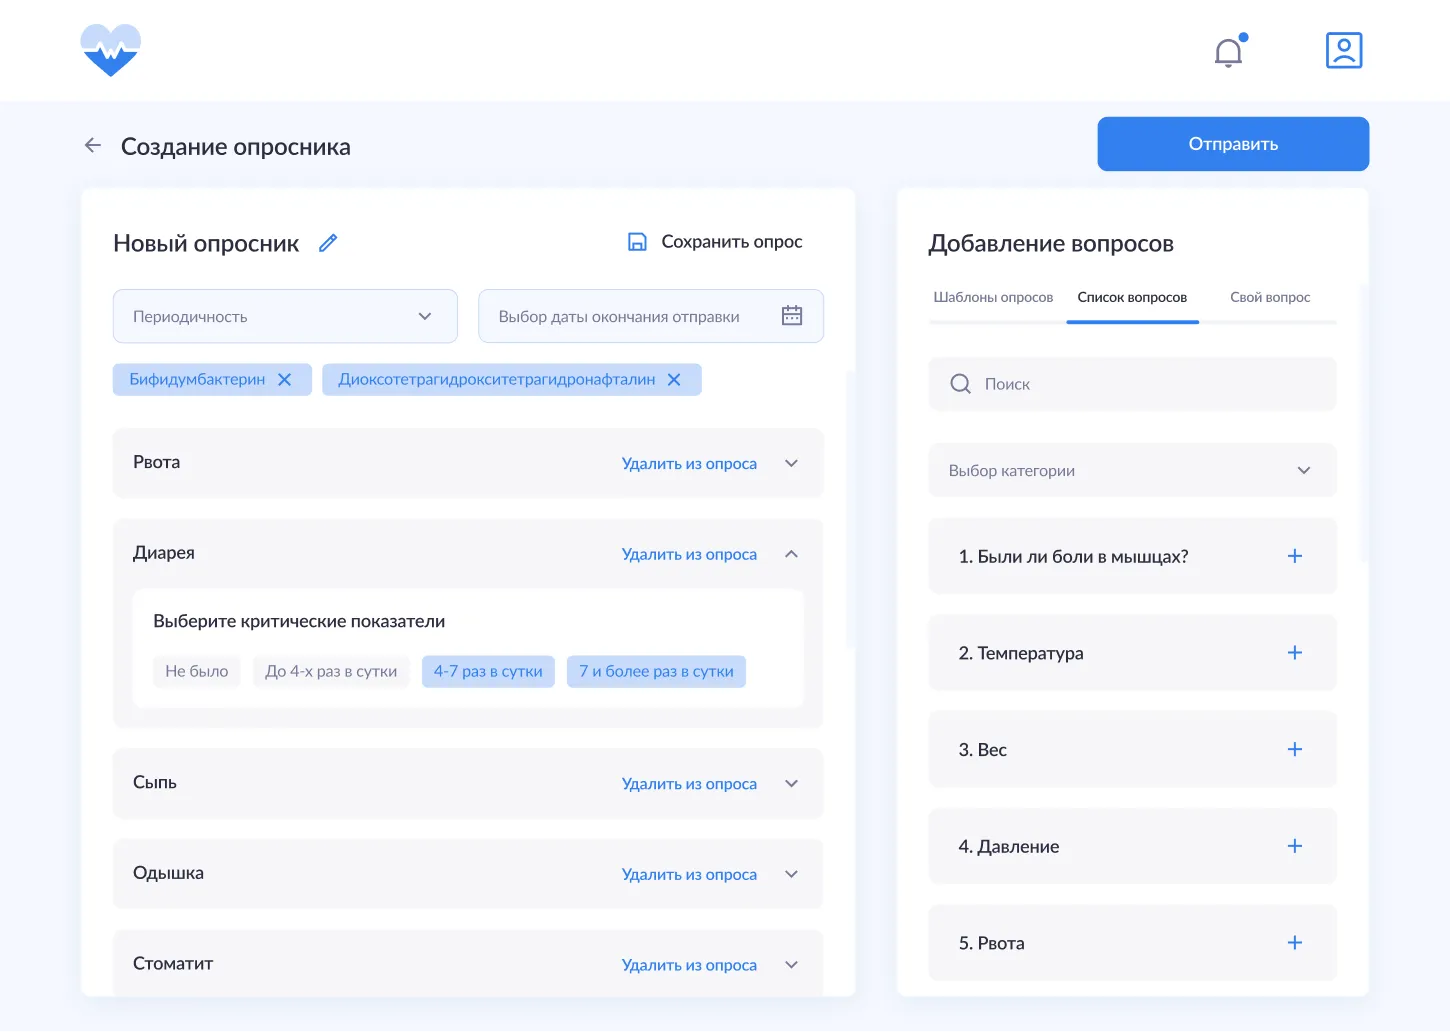Switch to Свой вопрос tab
The image size is (1450, 1032).
click(x=1270, y=297)
